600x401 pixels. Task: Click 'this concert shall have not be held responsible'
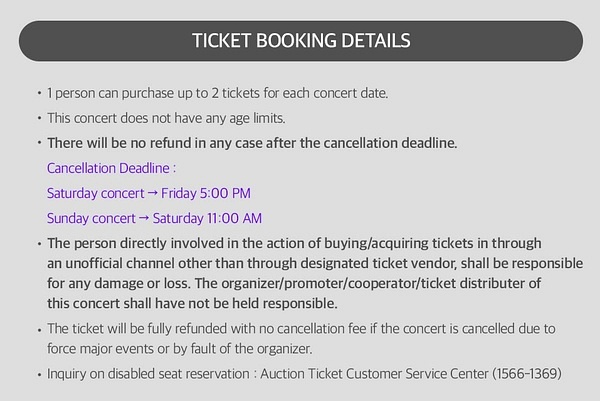point(192,303)
